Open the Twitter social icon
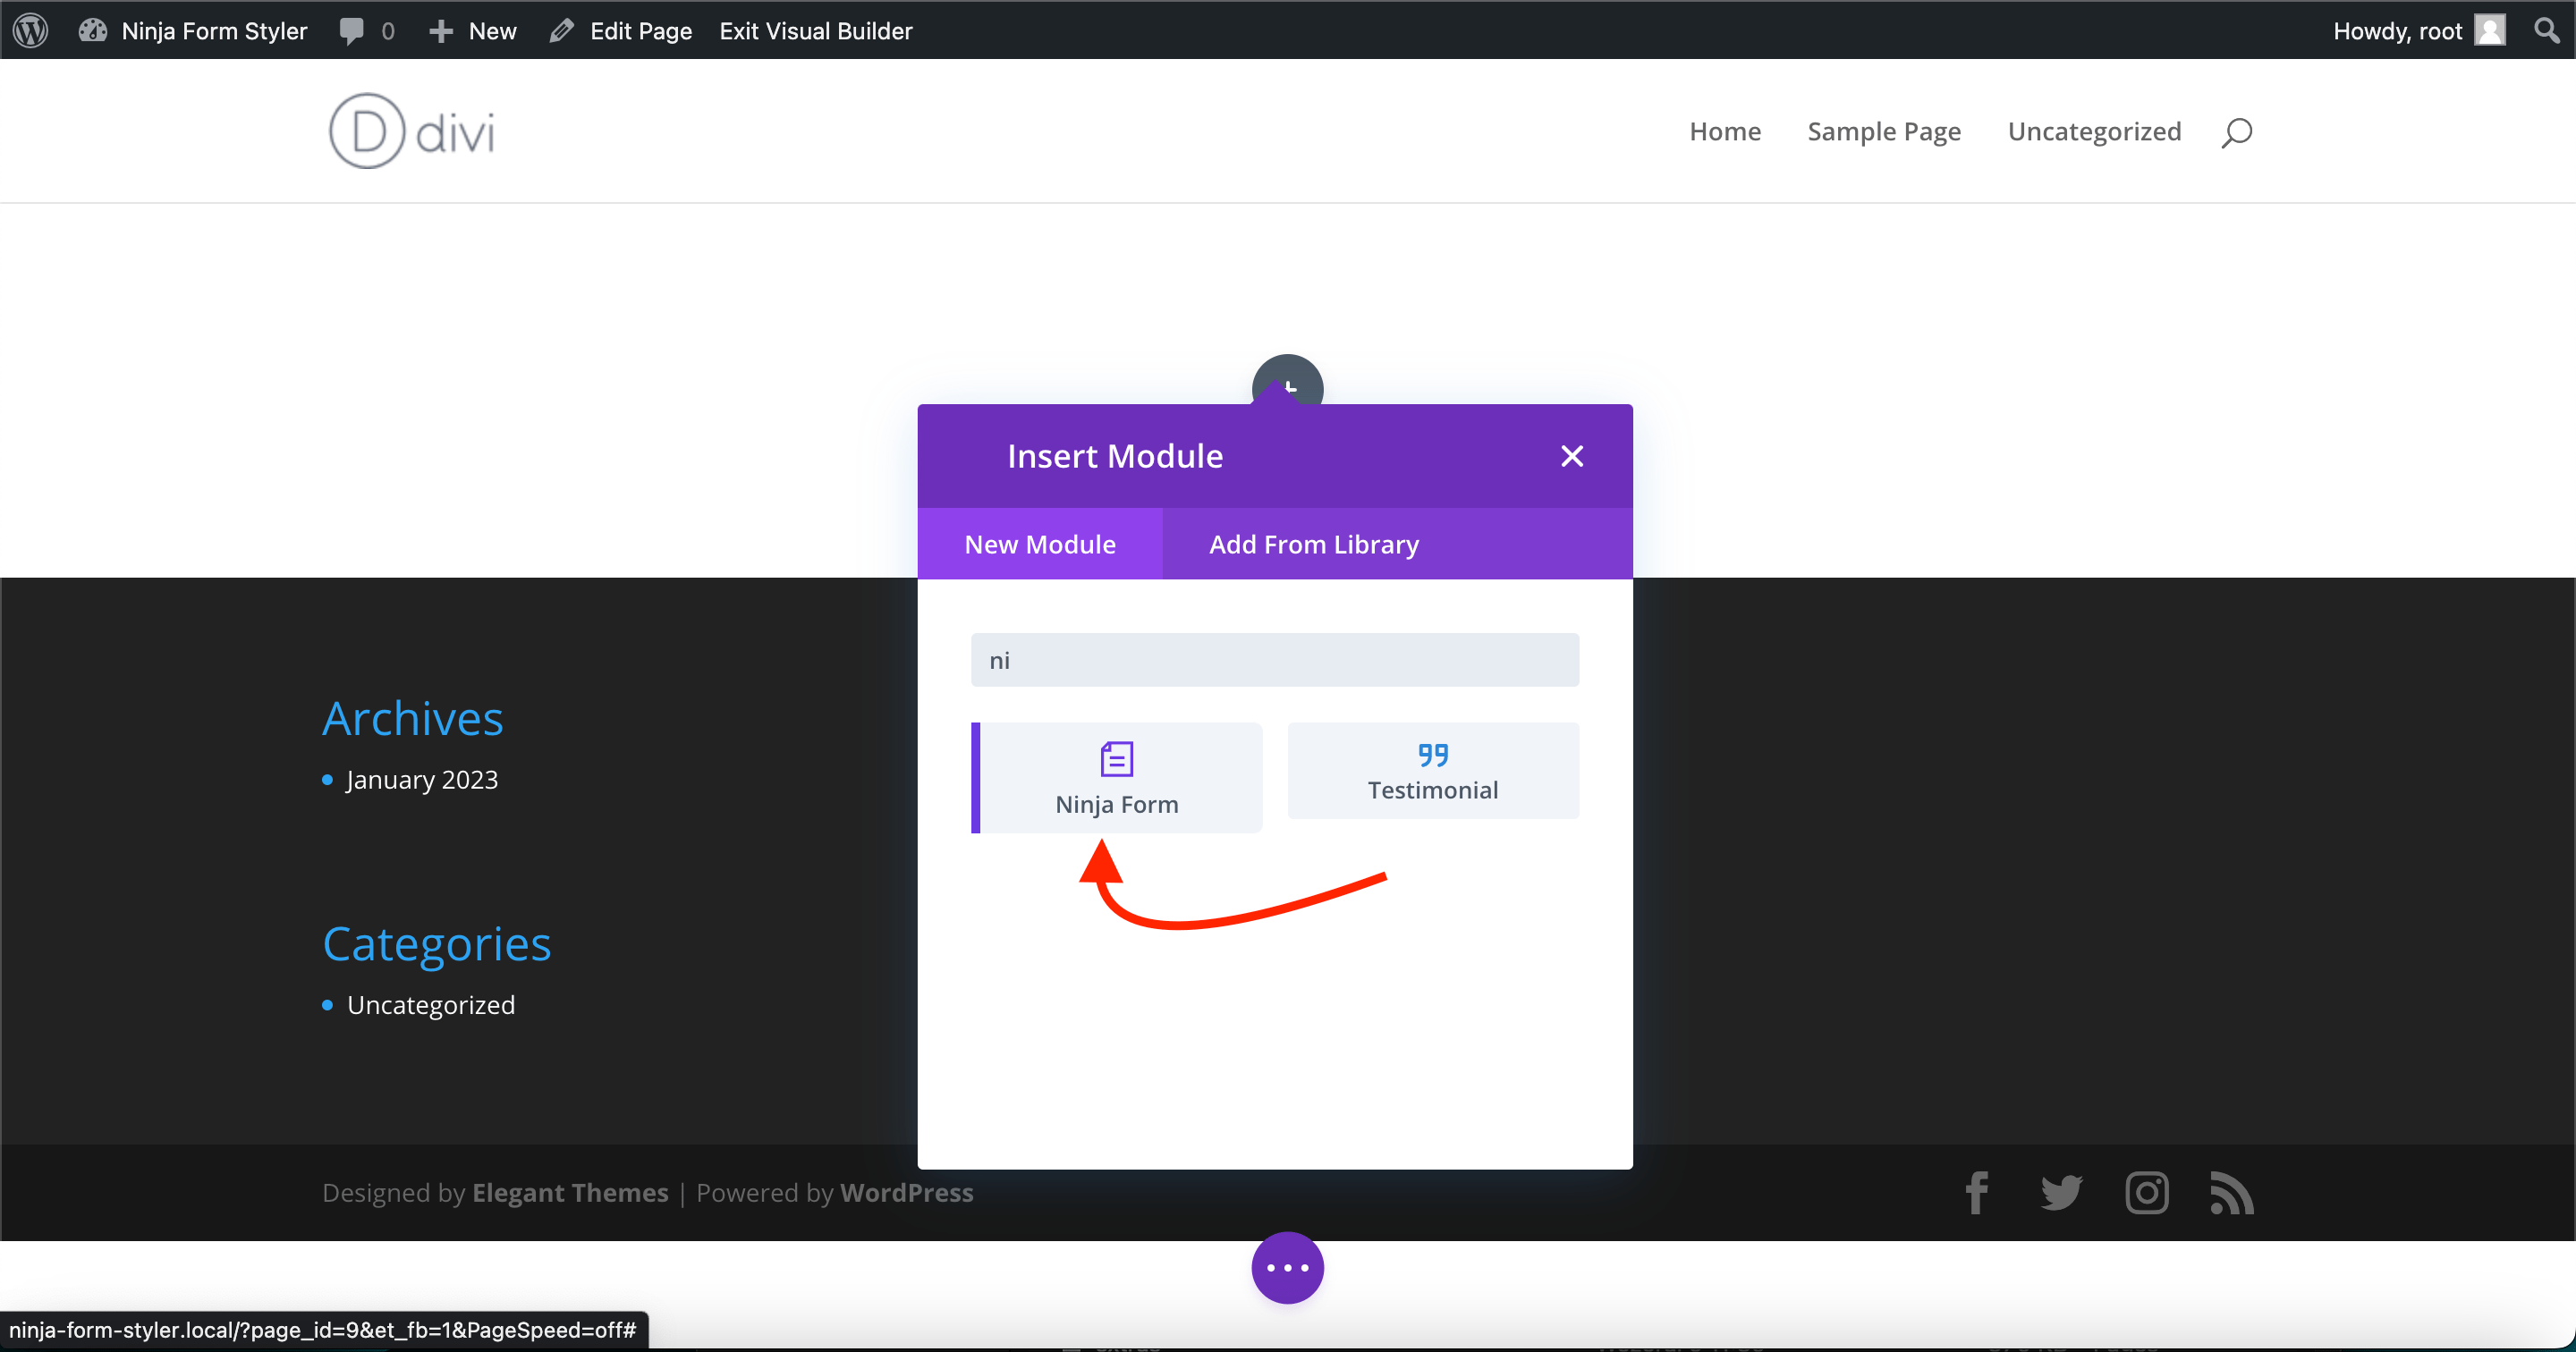 (2061, 1192)
